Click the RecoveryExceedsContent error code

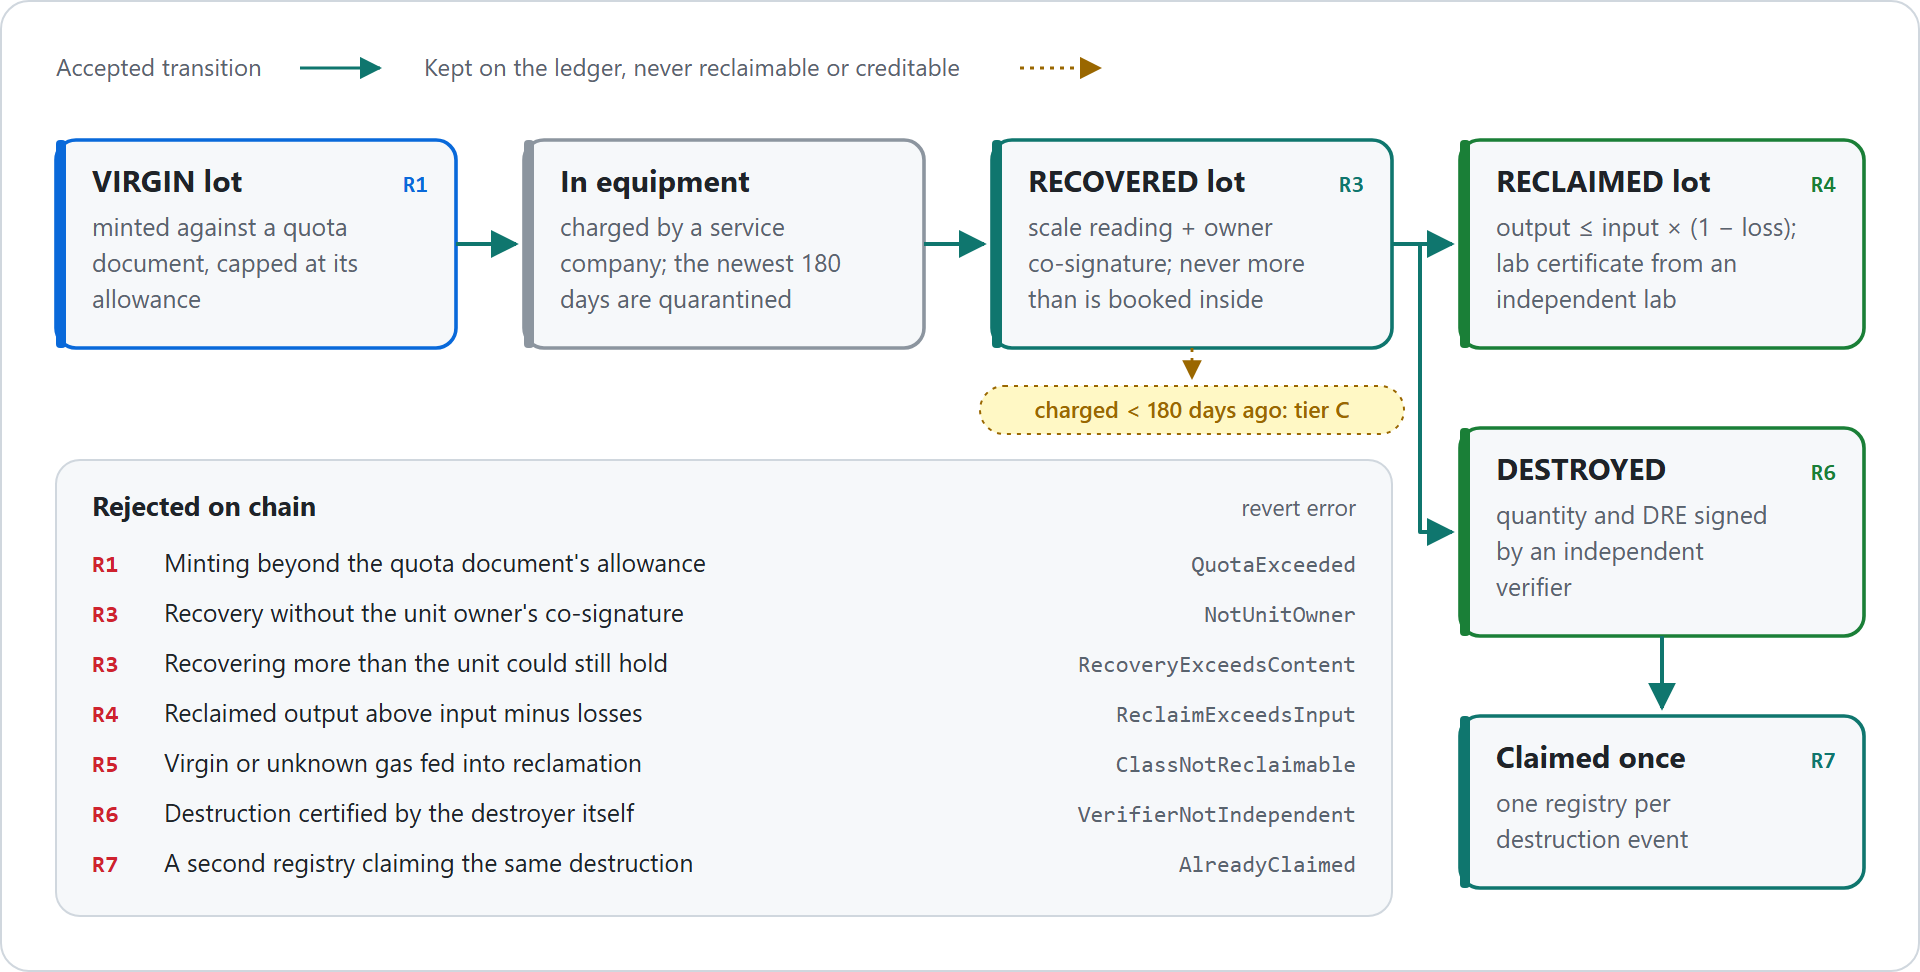pyautogui.click(x=1217, y=665)
